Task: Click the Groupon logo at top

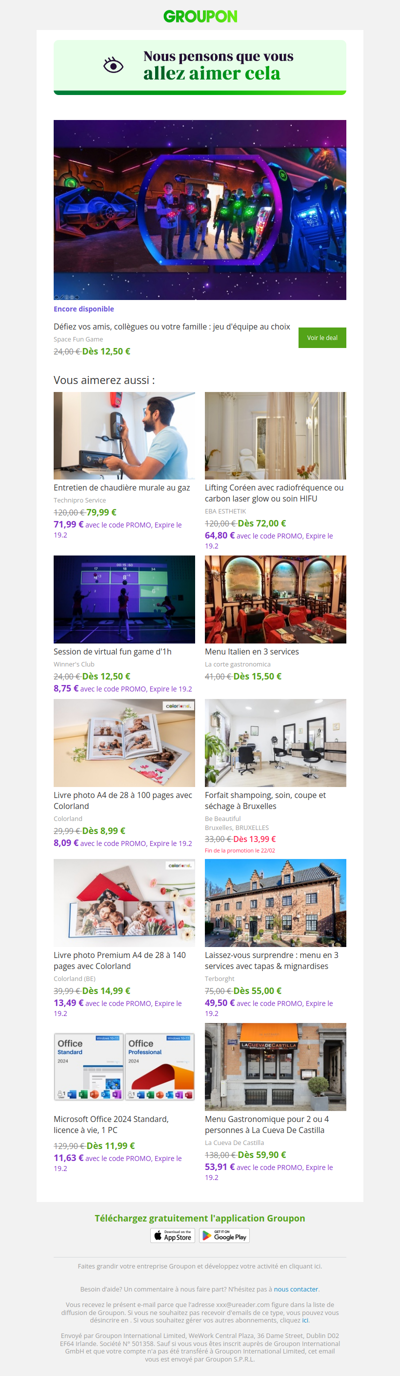Action: coord(200,16)
